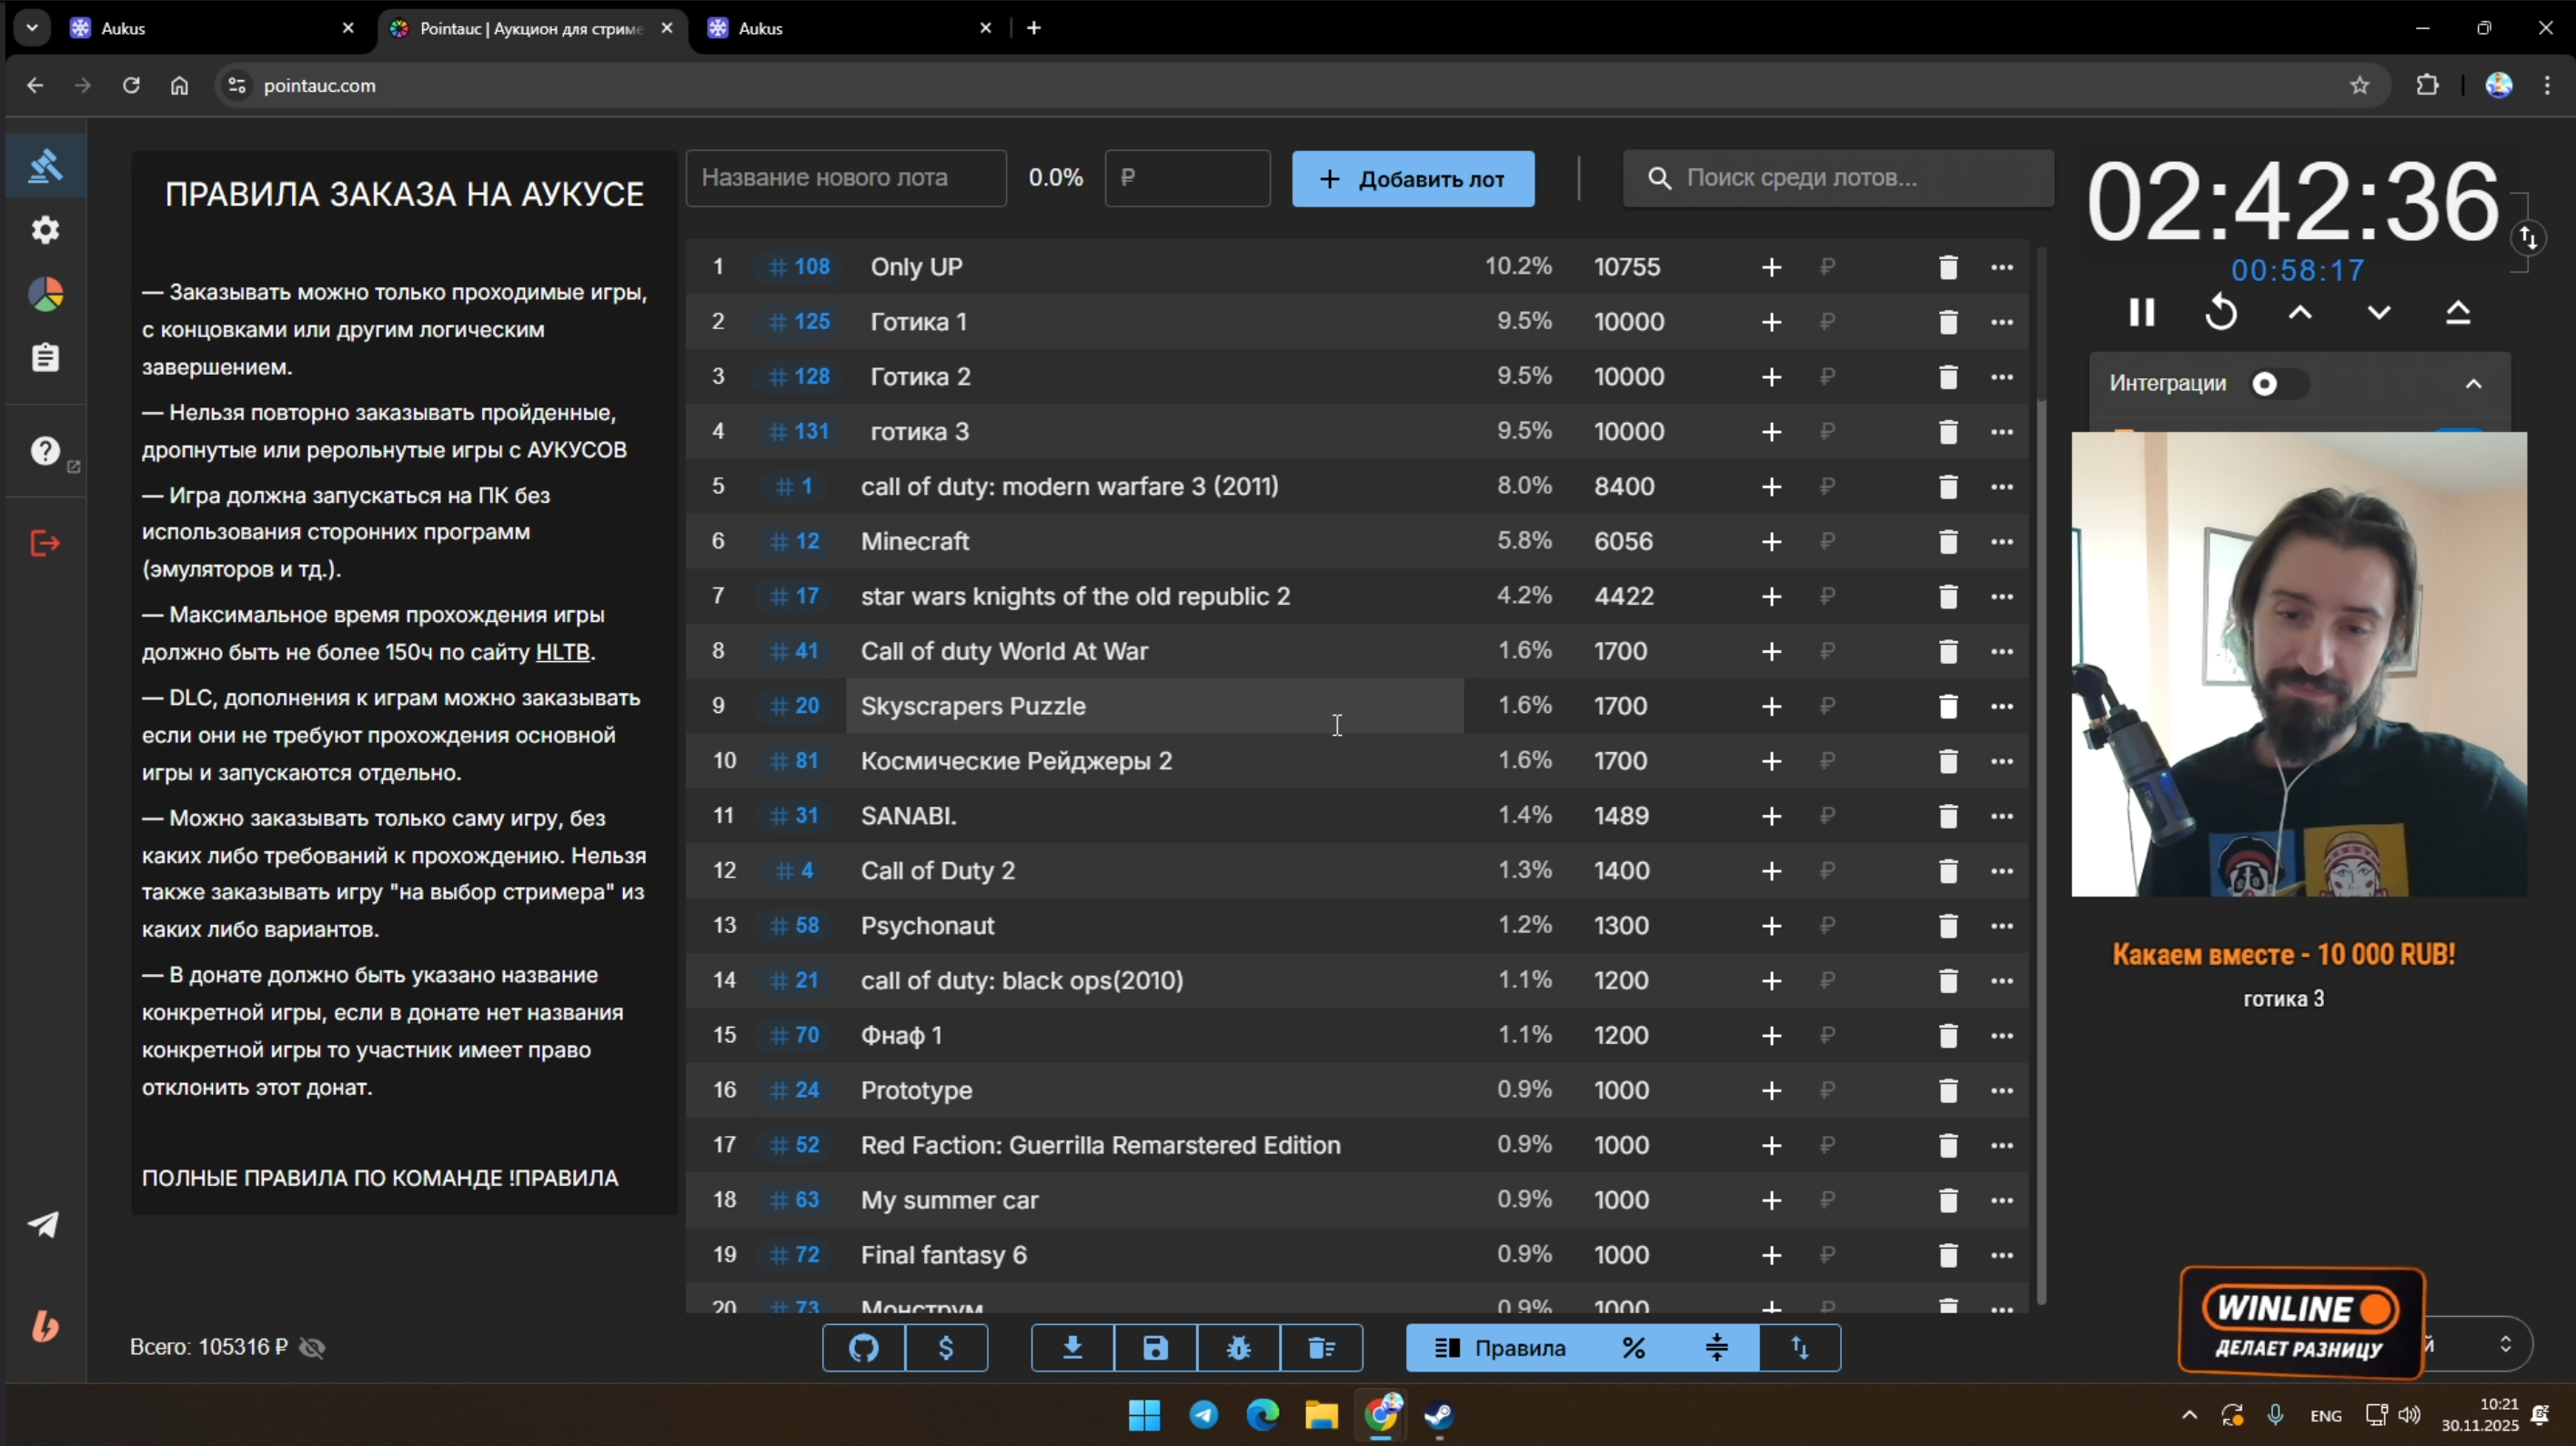
Task: Open settings gear in left sidebar
Action: (x=45, y=230)
